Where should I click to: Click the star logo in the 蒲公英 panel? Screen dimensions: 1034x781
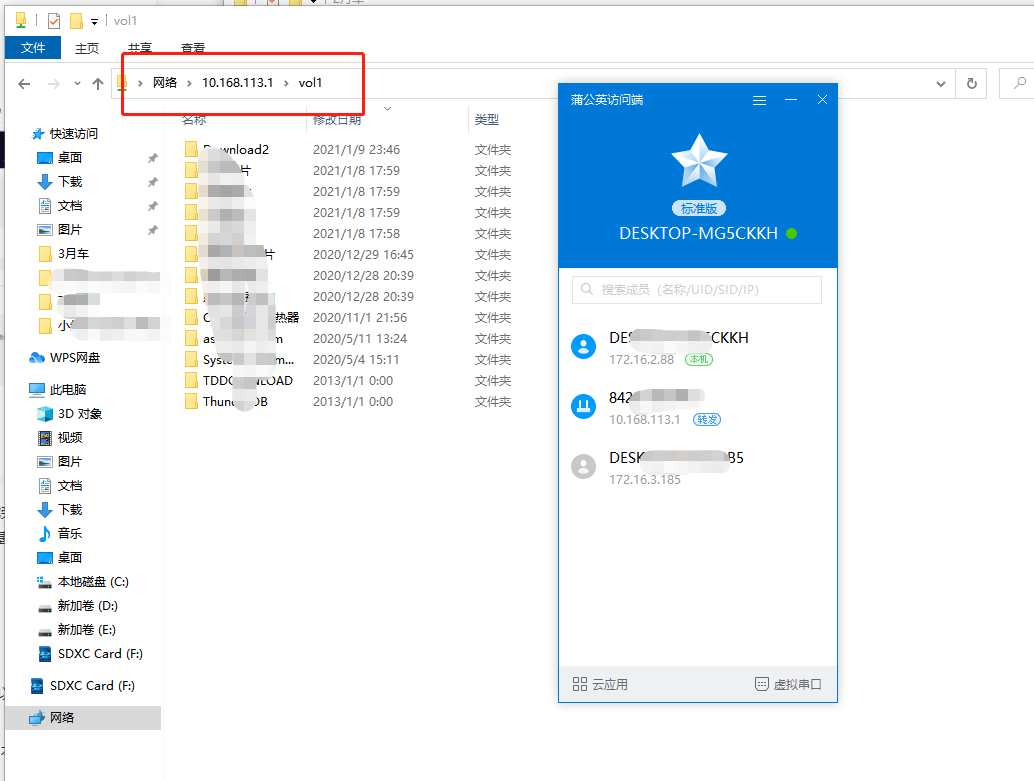point(699,160)
